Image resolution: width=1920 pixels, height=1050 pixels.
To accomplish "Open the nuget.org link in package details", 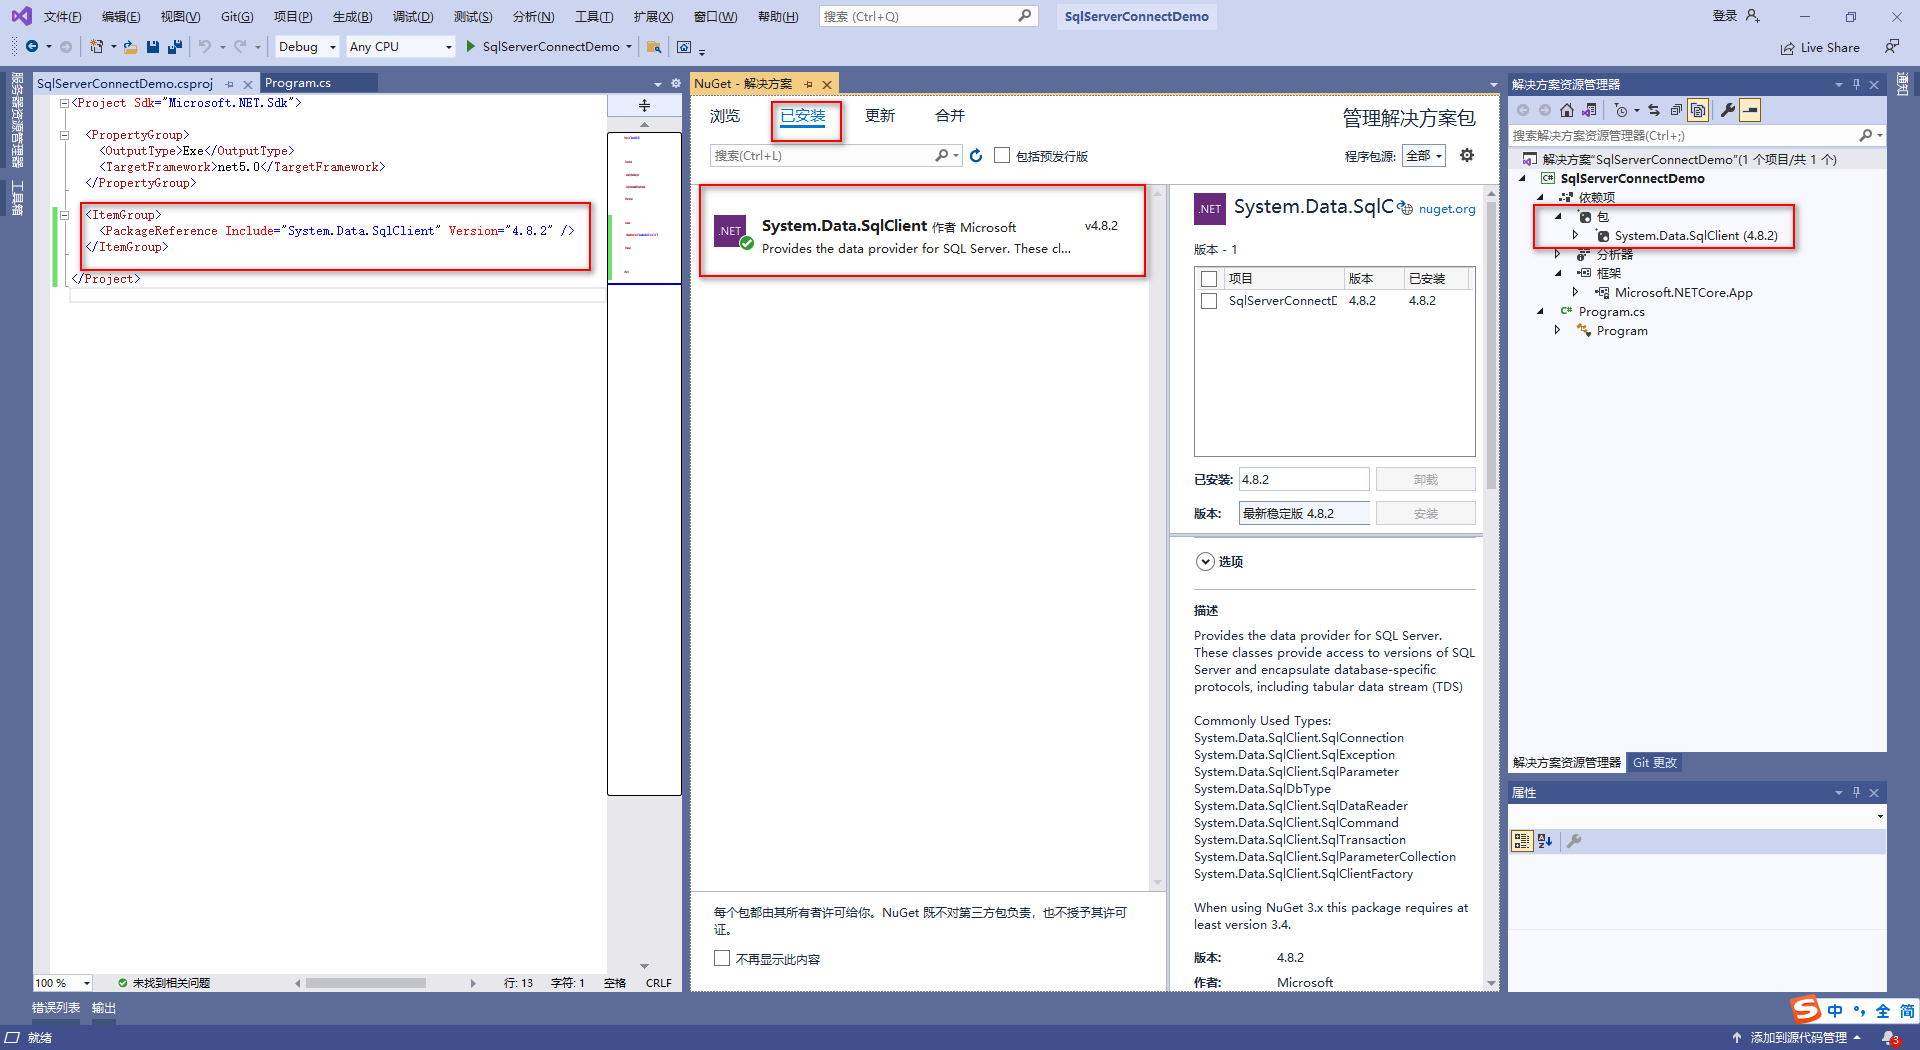I will click(1447, 209).
